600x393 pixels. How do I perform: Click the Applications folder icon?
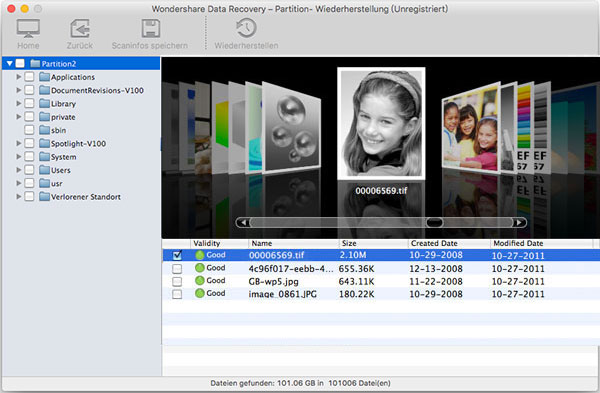[45, 77]
